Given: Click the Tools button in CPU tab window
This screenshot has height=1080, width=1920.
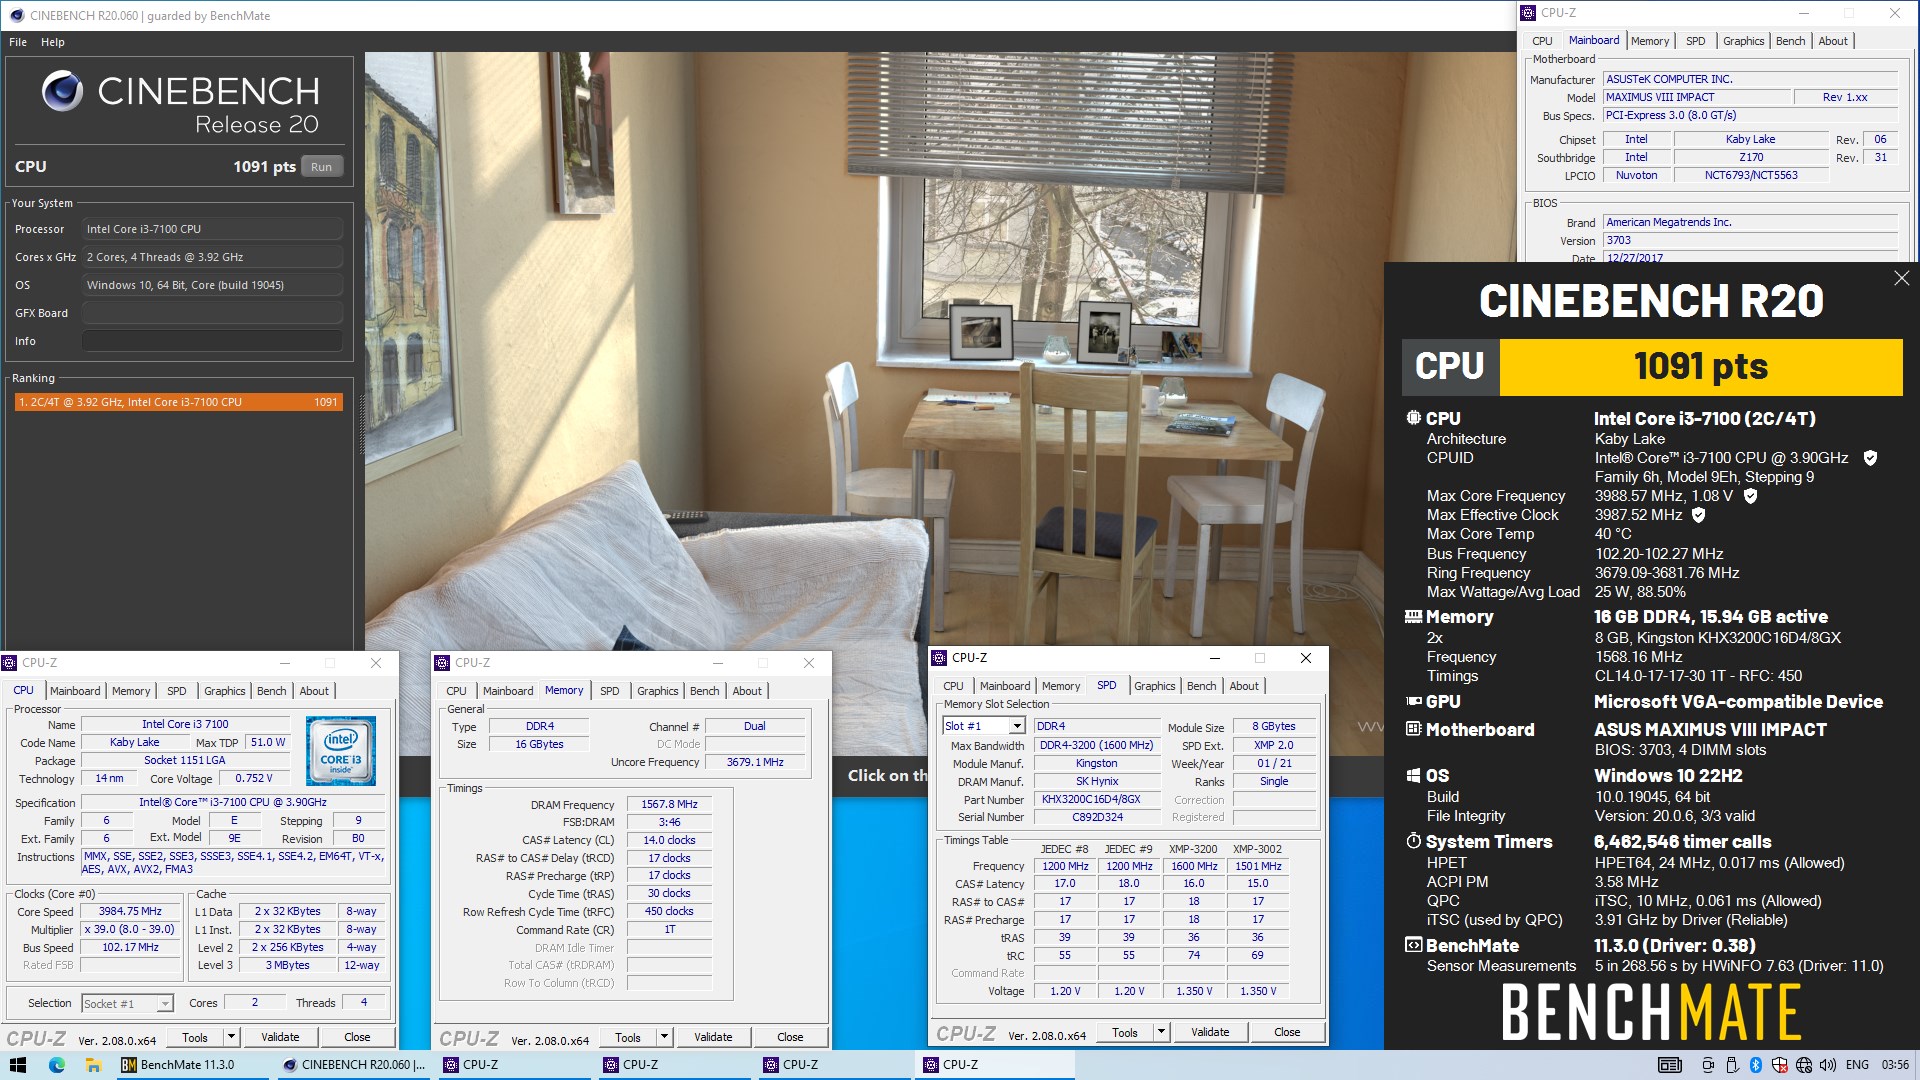Looking at the screenshot, I should [195, 1037].
